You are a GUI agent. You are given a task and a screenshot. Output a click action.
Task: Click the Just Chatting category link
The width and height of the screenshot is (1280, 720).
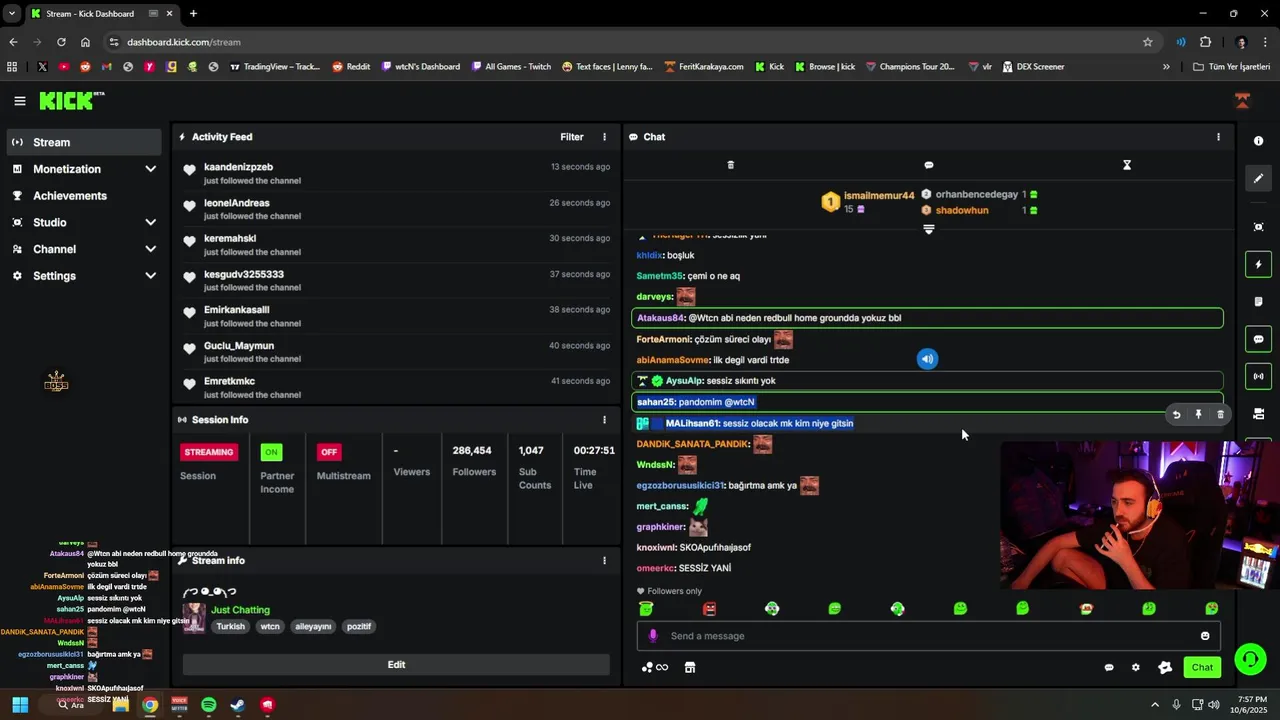click(x=240, y=610)
